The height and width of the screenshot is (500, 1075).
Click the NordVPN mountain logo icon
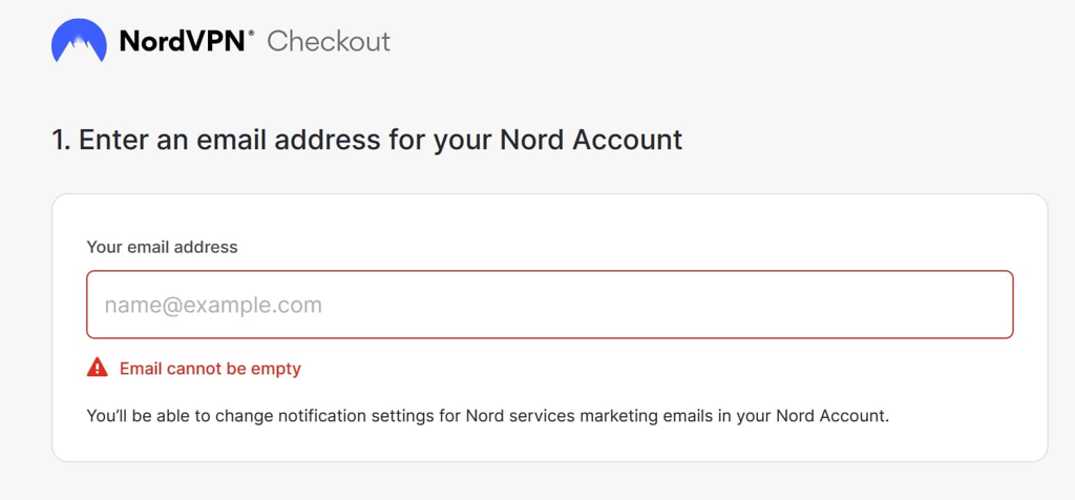[x=79, y=41]
